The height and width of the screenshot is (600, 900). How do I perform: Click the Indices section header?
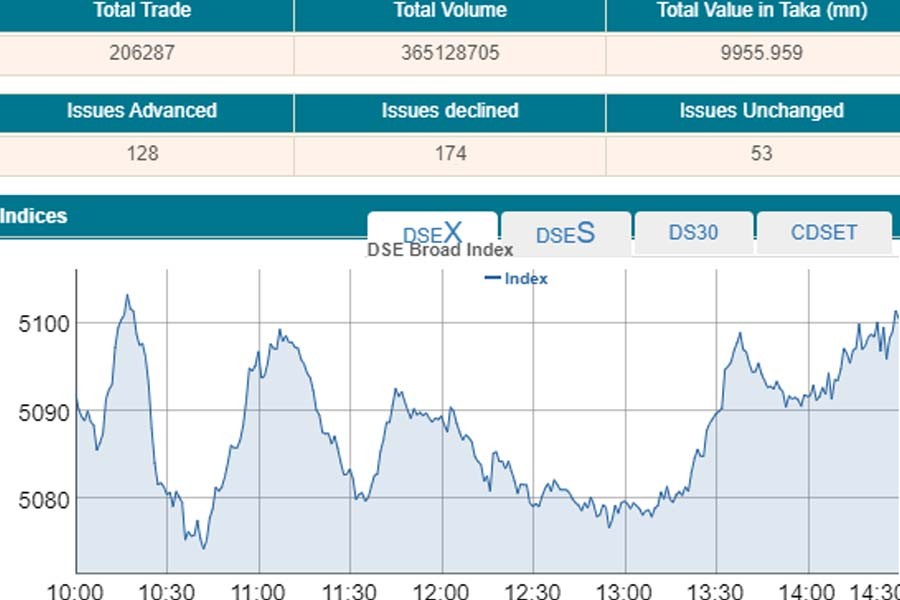coord(34,216)
